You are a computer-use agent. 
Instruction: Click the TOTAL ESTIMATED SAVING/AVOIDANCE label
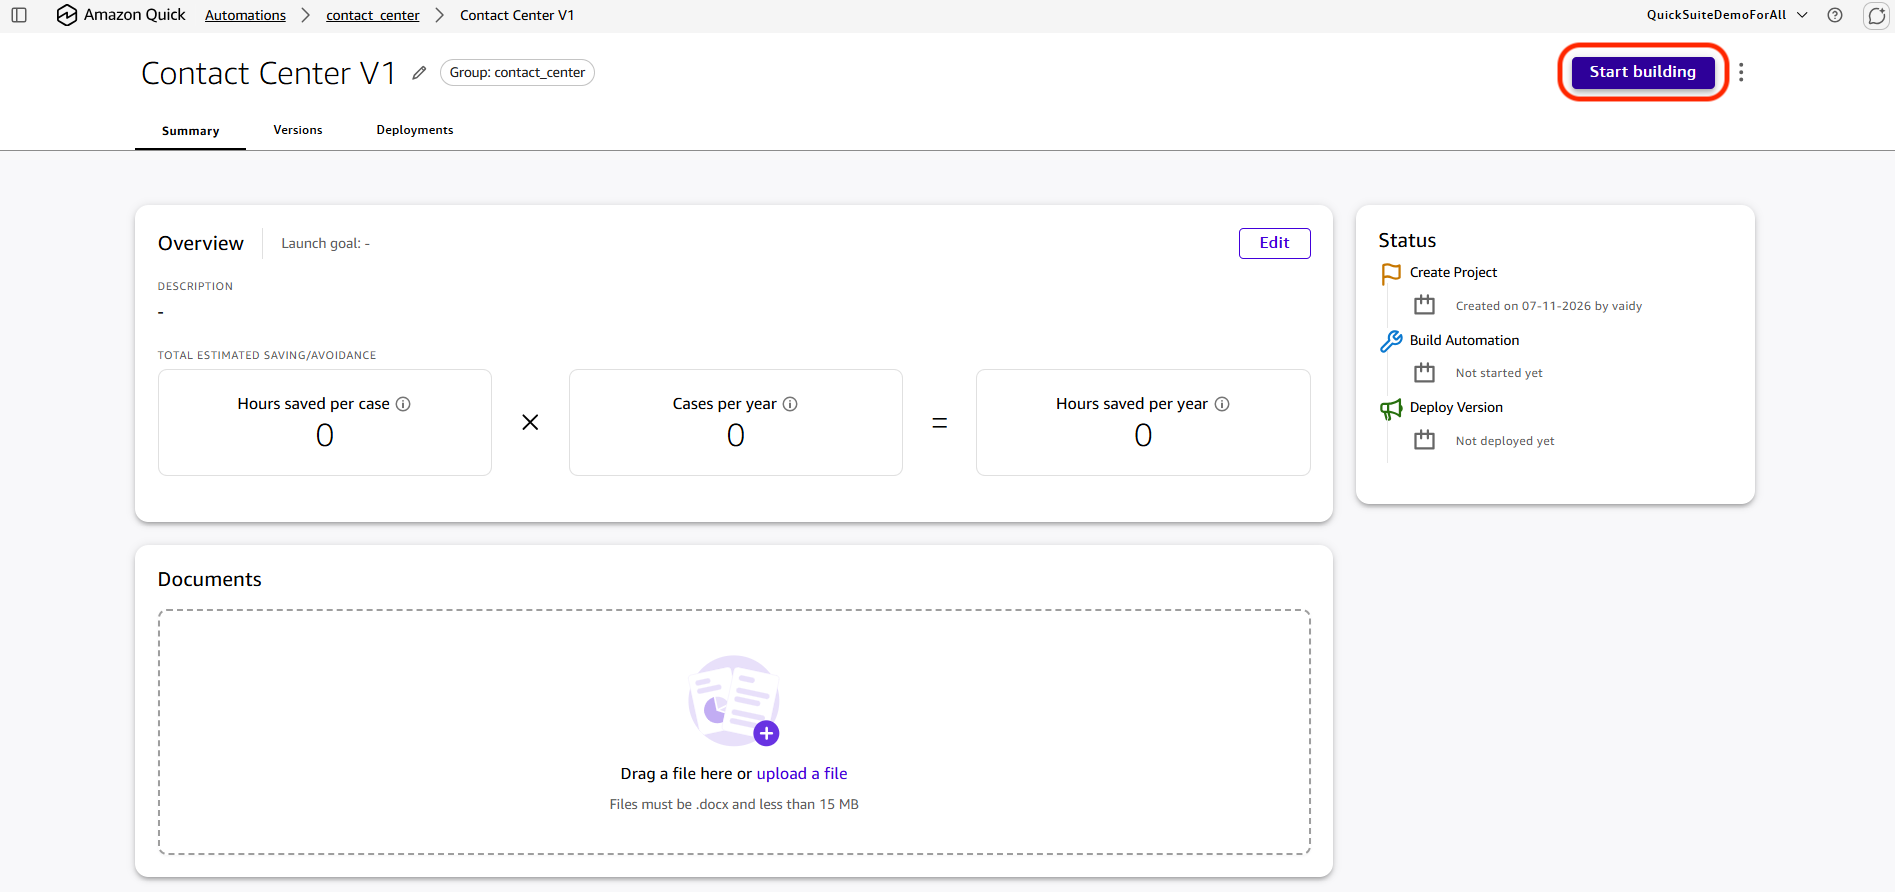267,355
